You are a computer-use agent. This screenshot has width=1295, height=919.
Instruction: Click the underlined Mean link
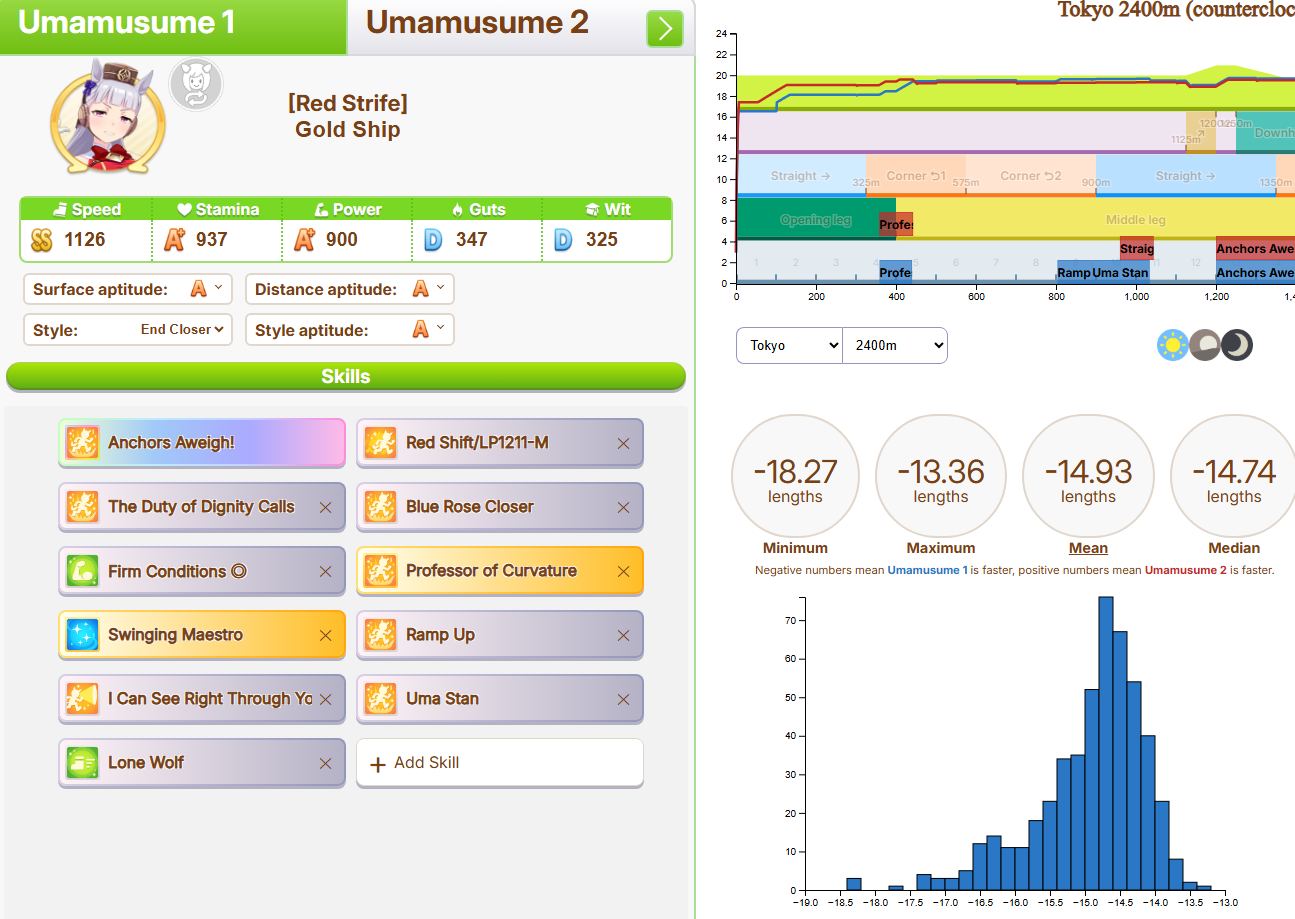point(1088,548)
